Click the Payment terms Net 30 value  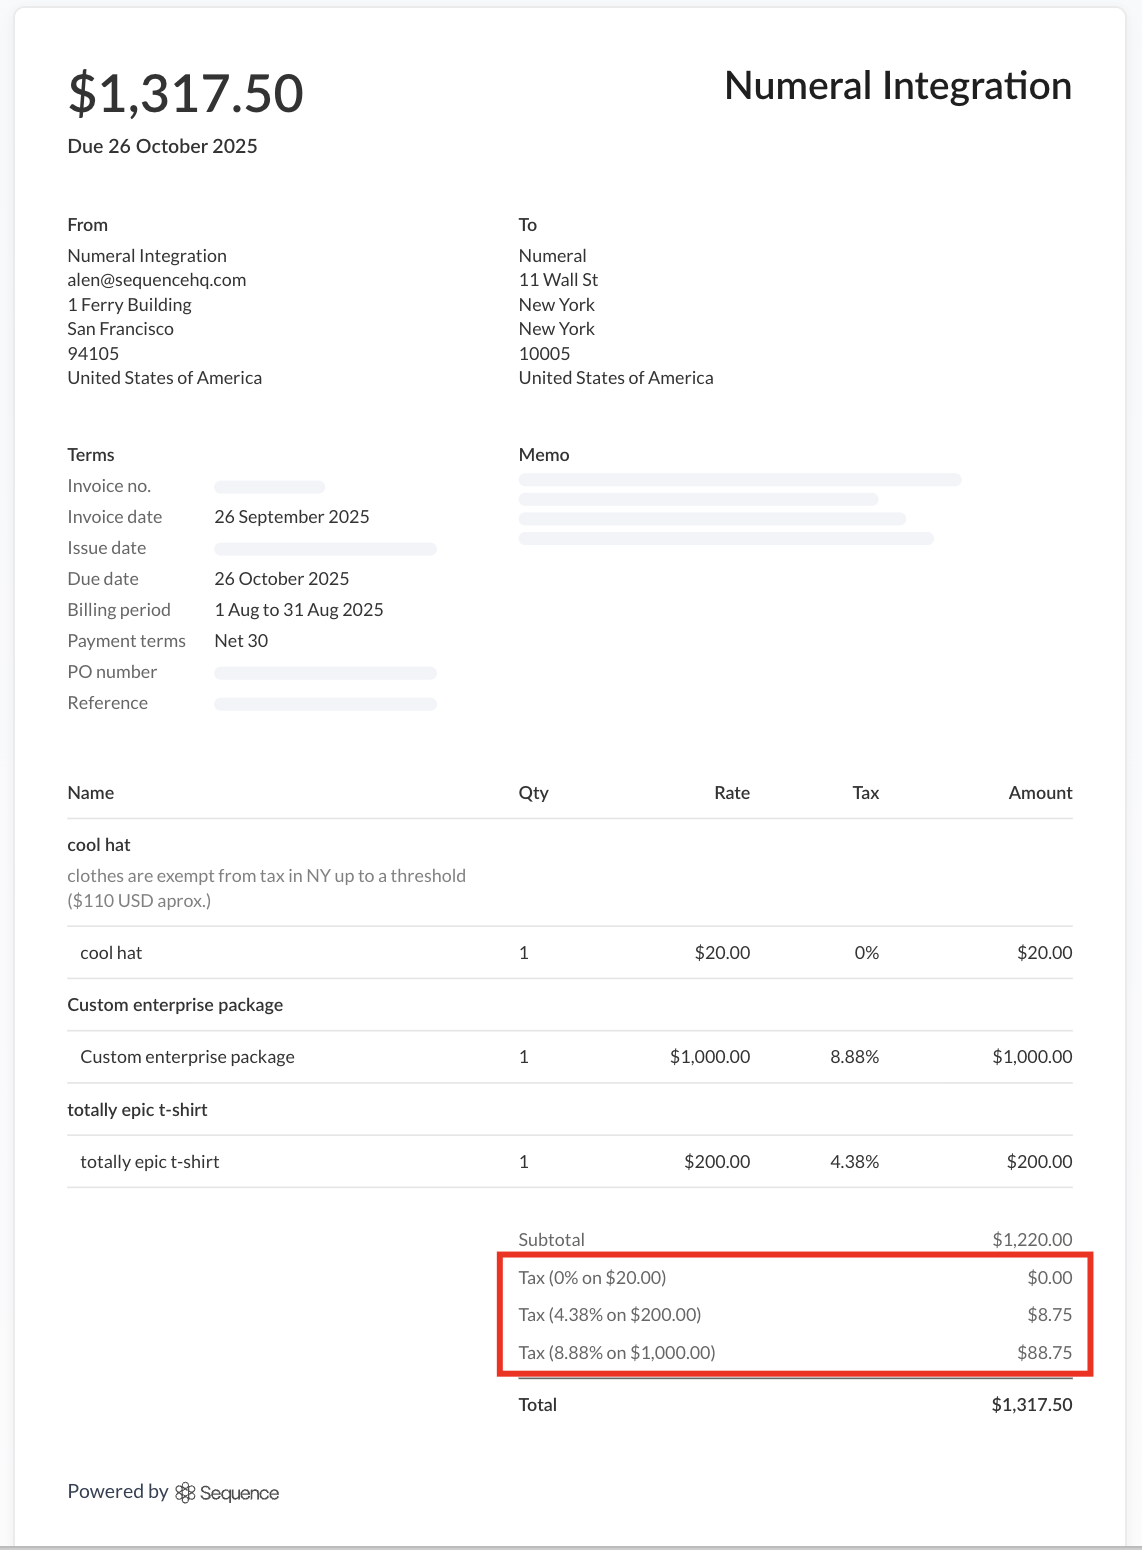[x=241, y=640]
